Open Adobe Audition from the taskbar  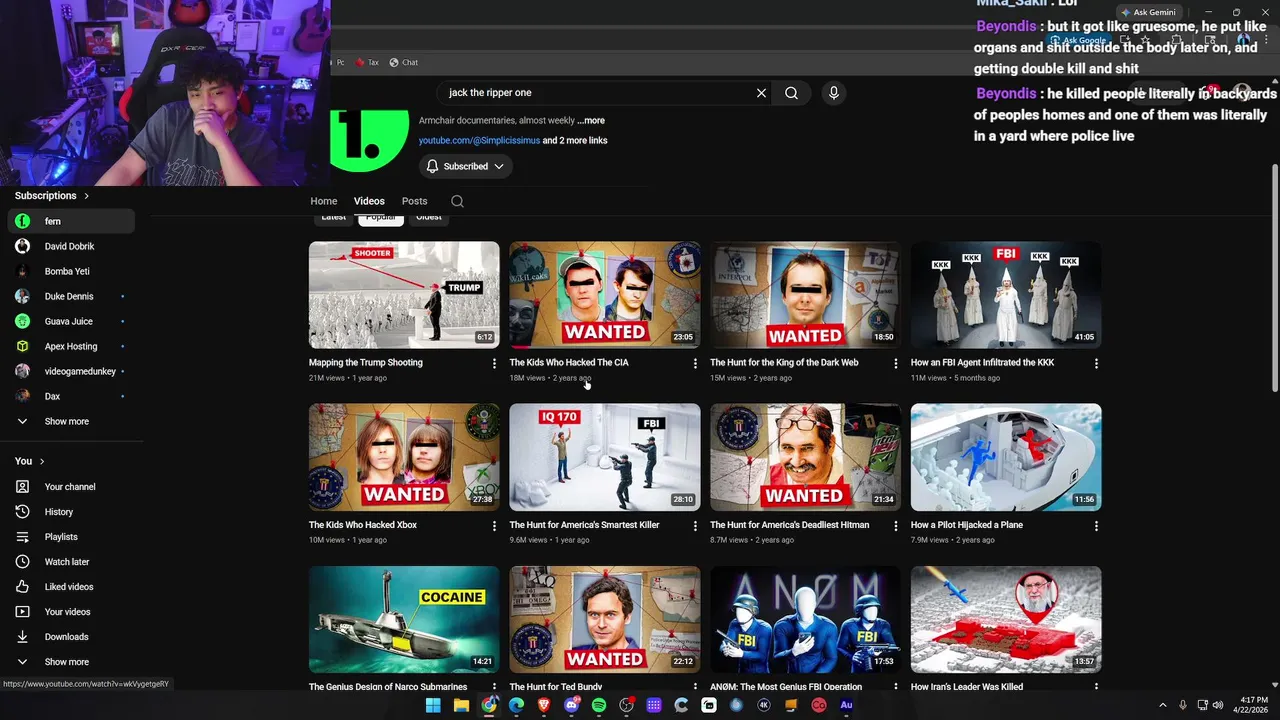point(846,705)
